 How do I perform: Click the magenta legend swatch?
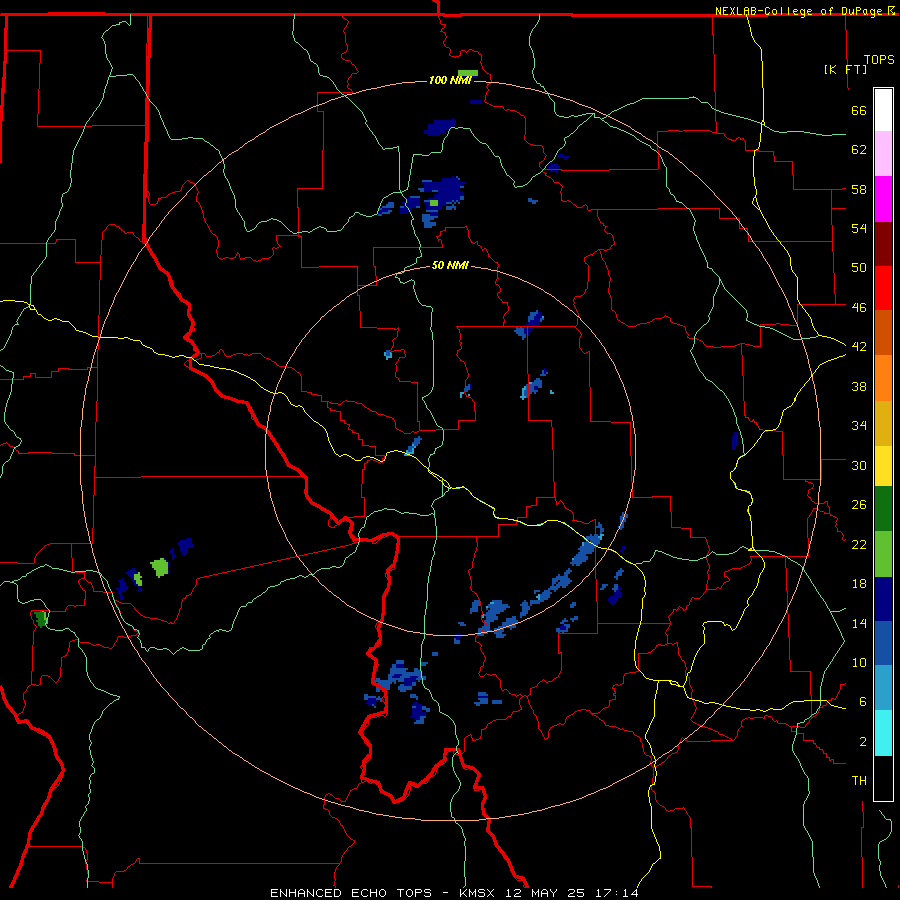click(883, 199)
